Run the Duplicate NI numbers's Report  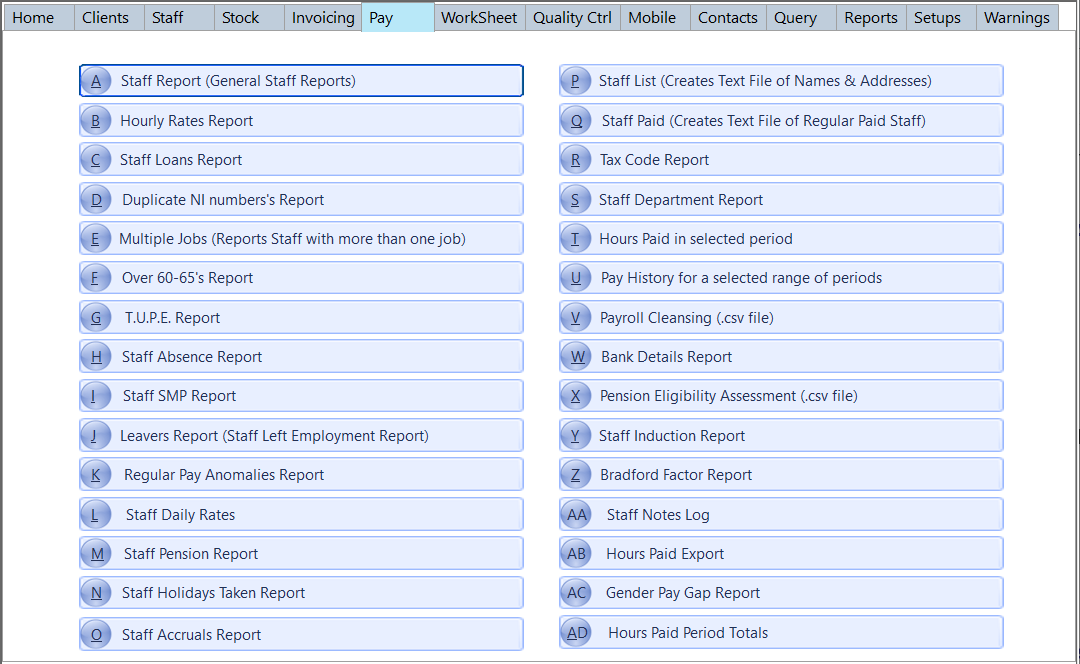pos(300,198)
